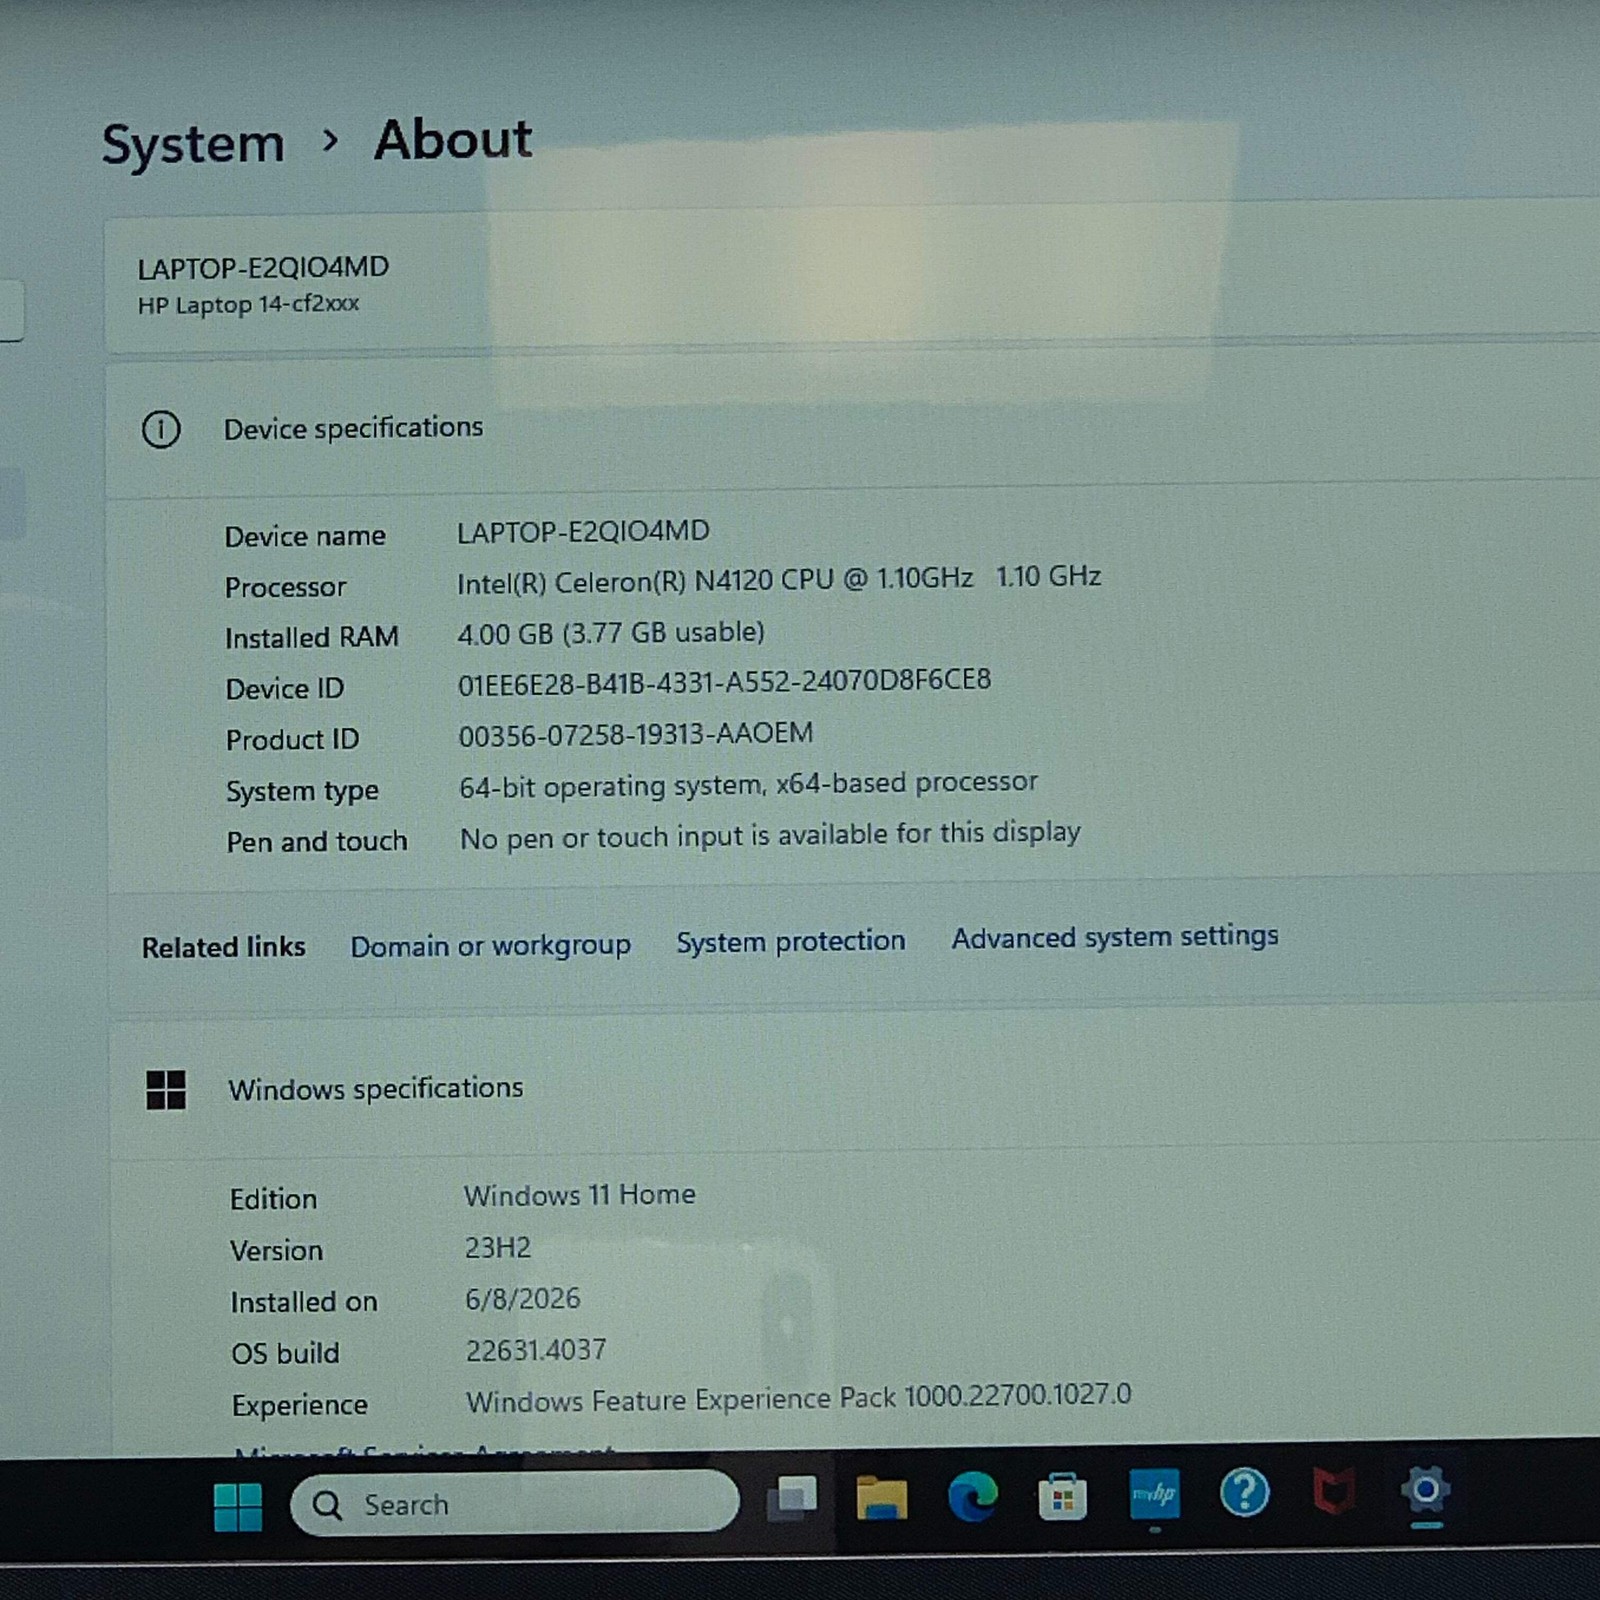Image resolution: width=1600 pixels, height=1600 pixels.
Task: Open the System protection link
Action: (x=791, y=941)
